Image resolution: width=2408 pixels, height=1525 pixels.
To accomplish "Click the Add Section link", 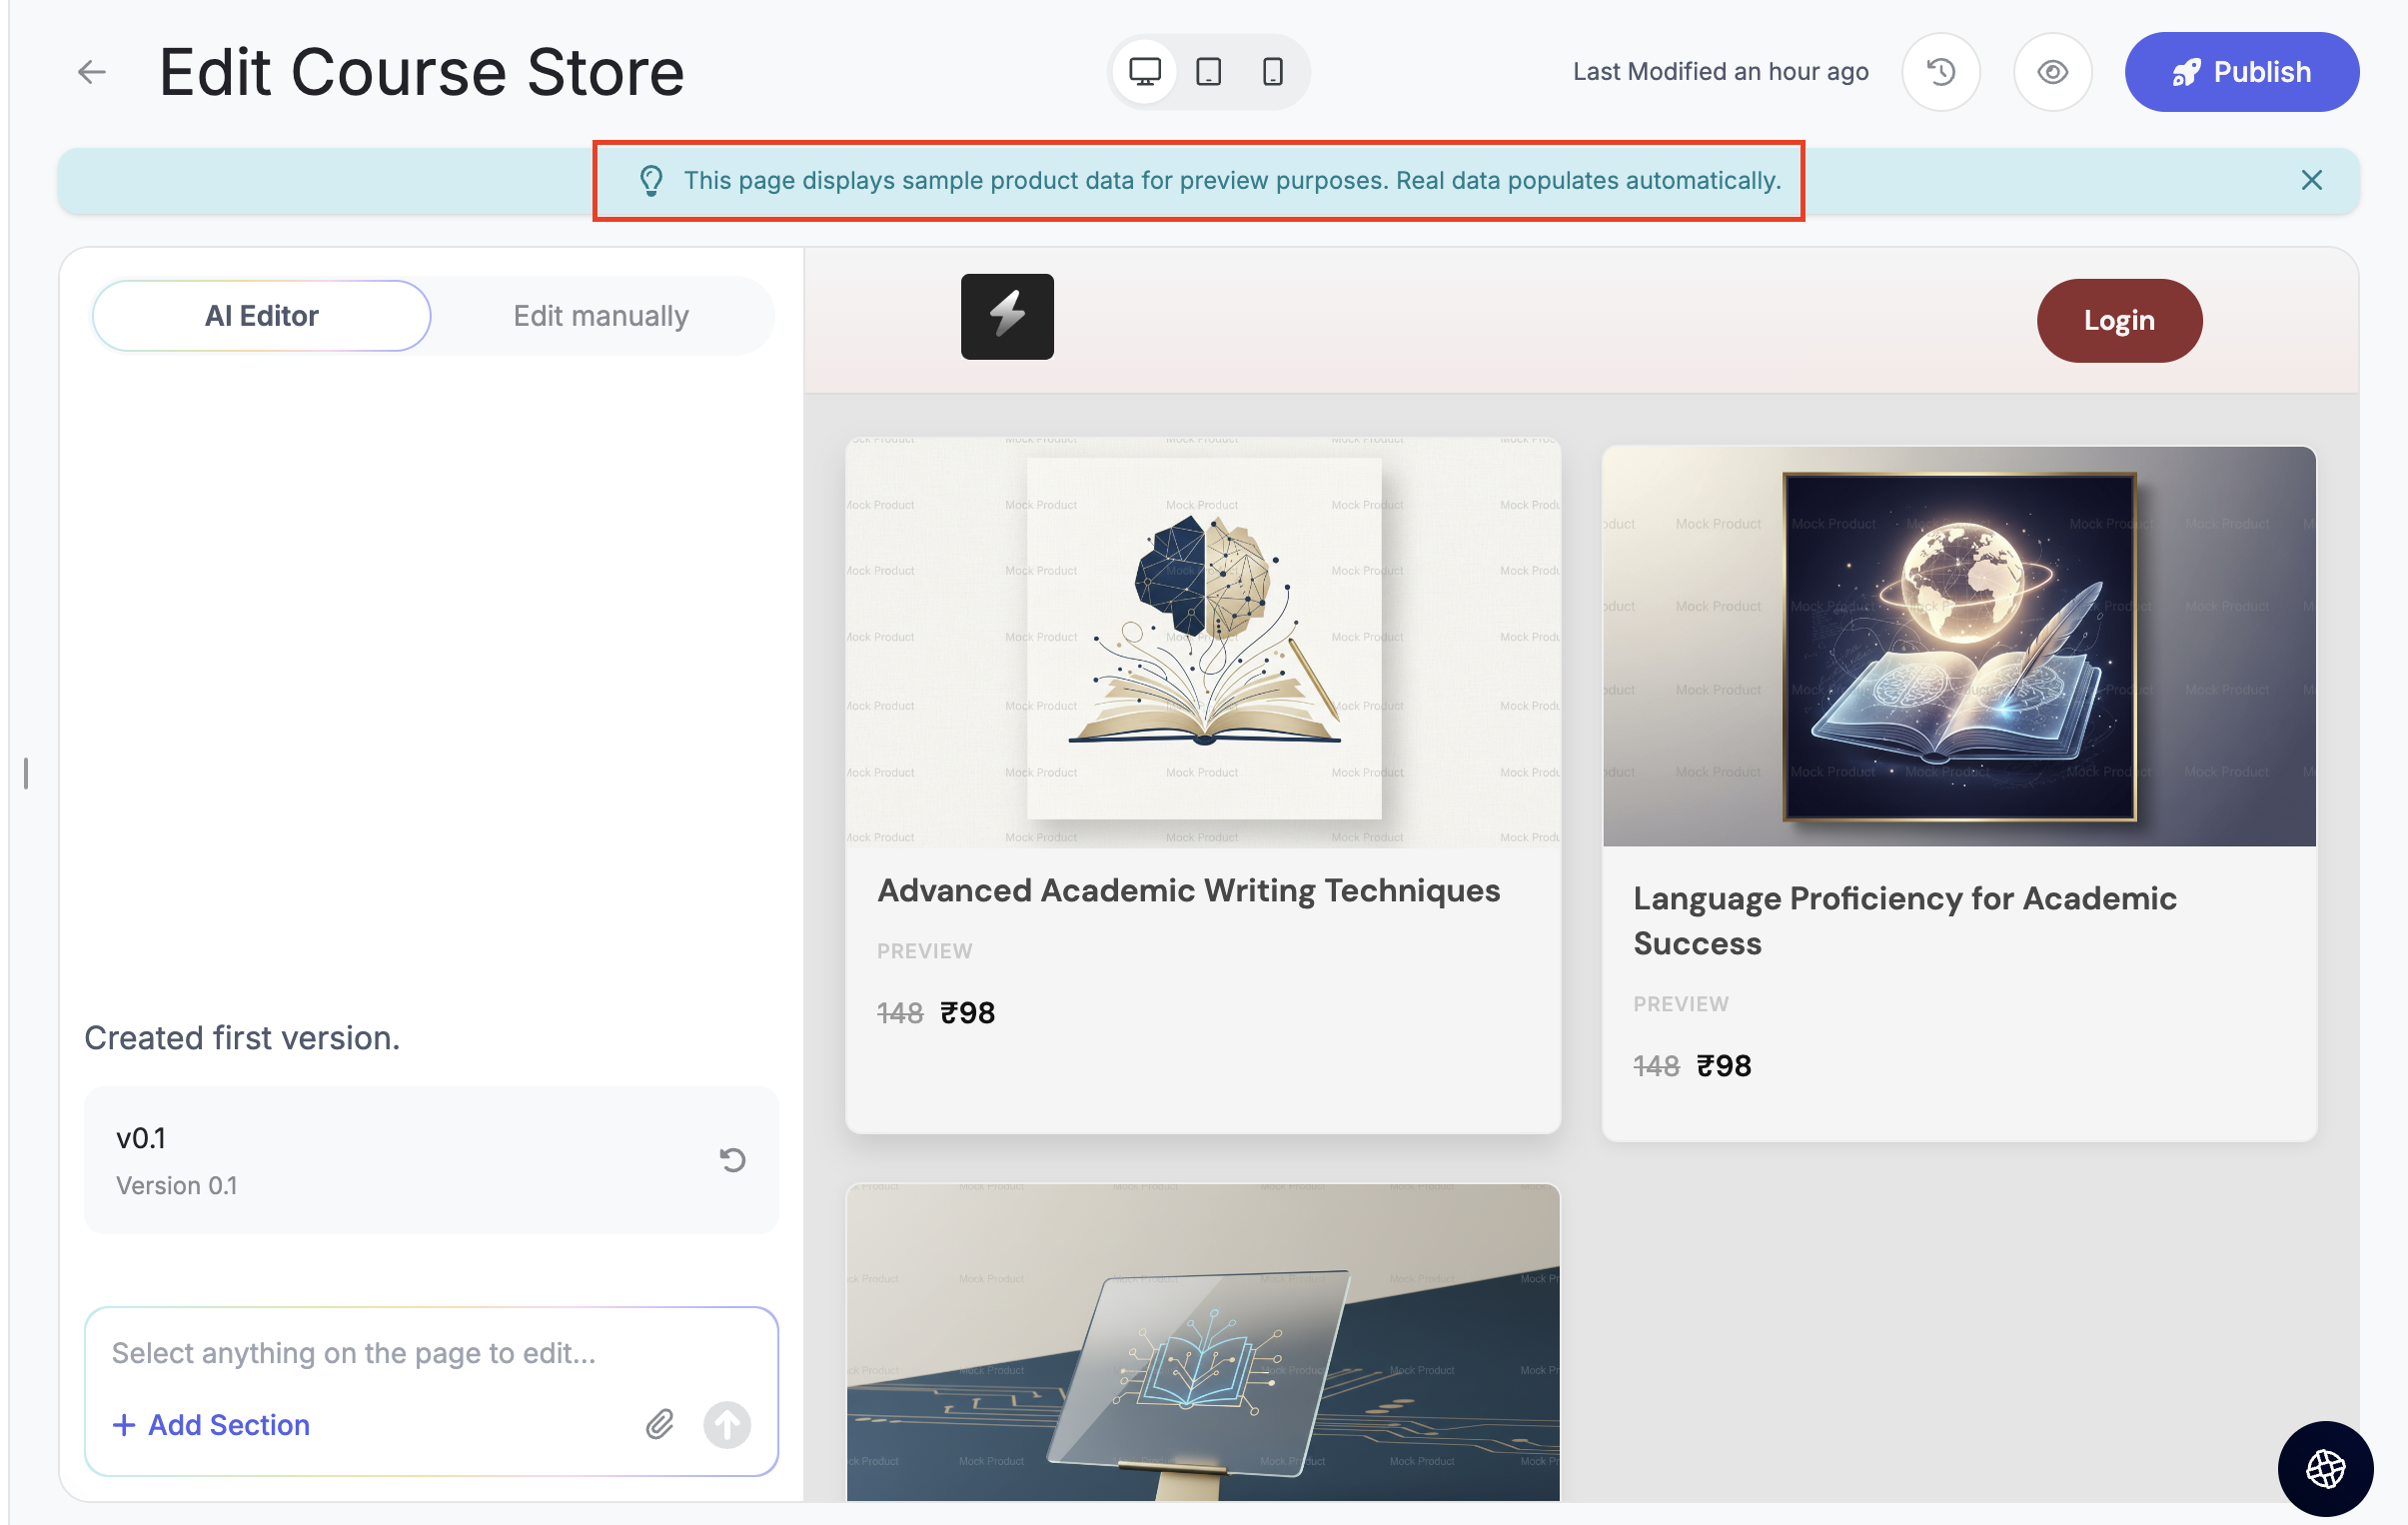I will [x=211, y=1424].
